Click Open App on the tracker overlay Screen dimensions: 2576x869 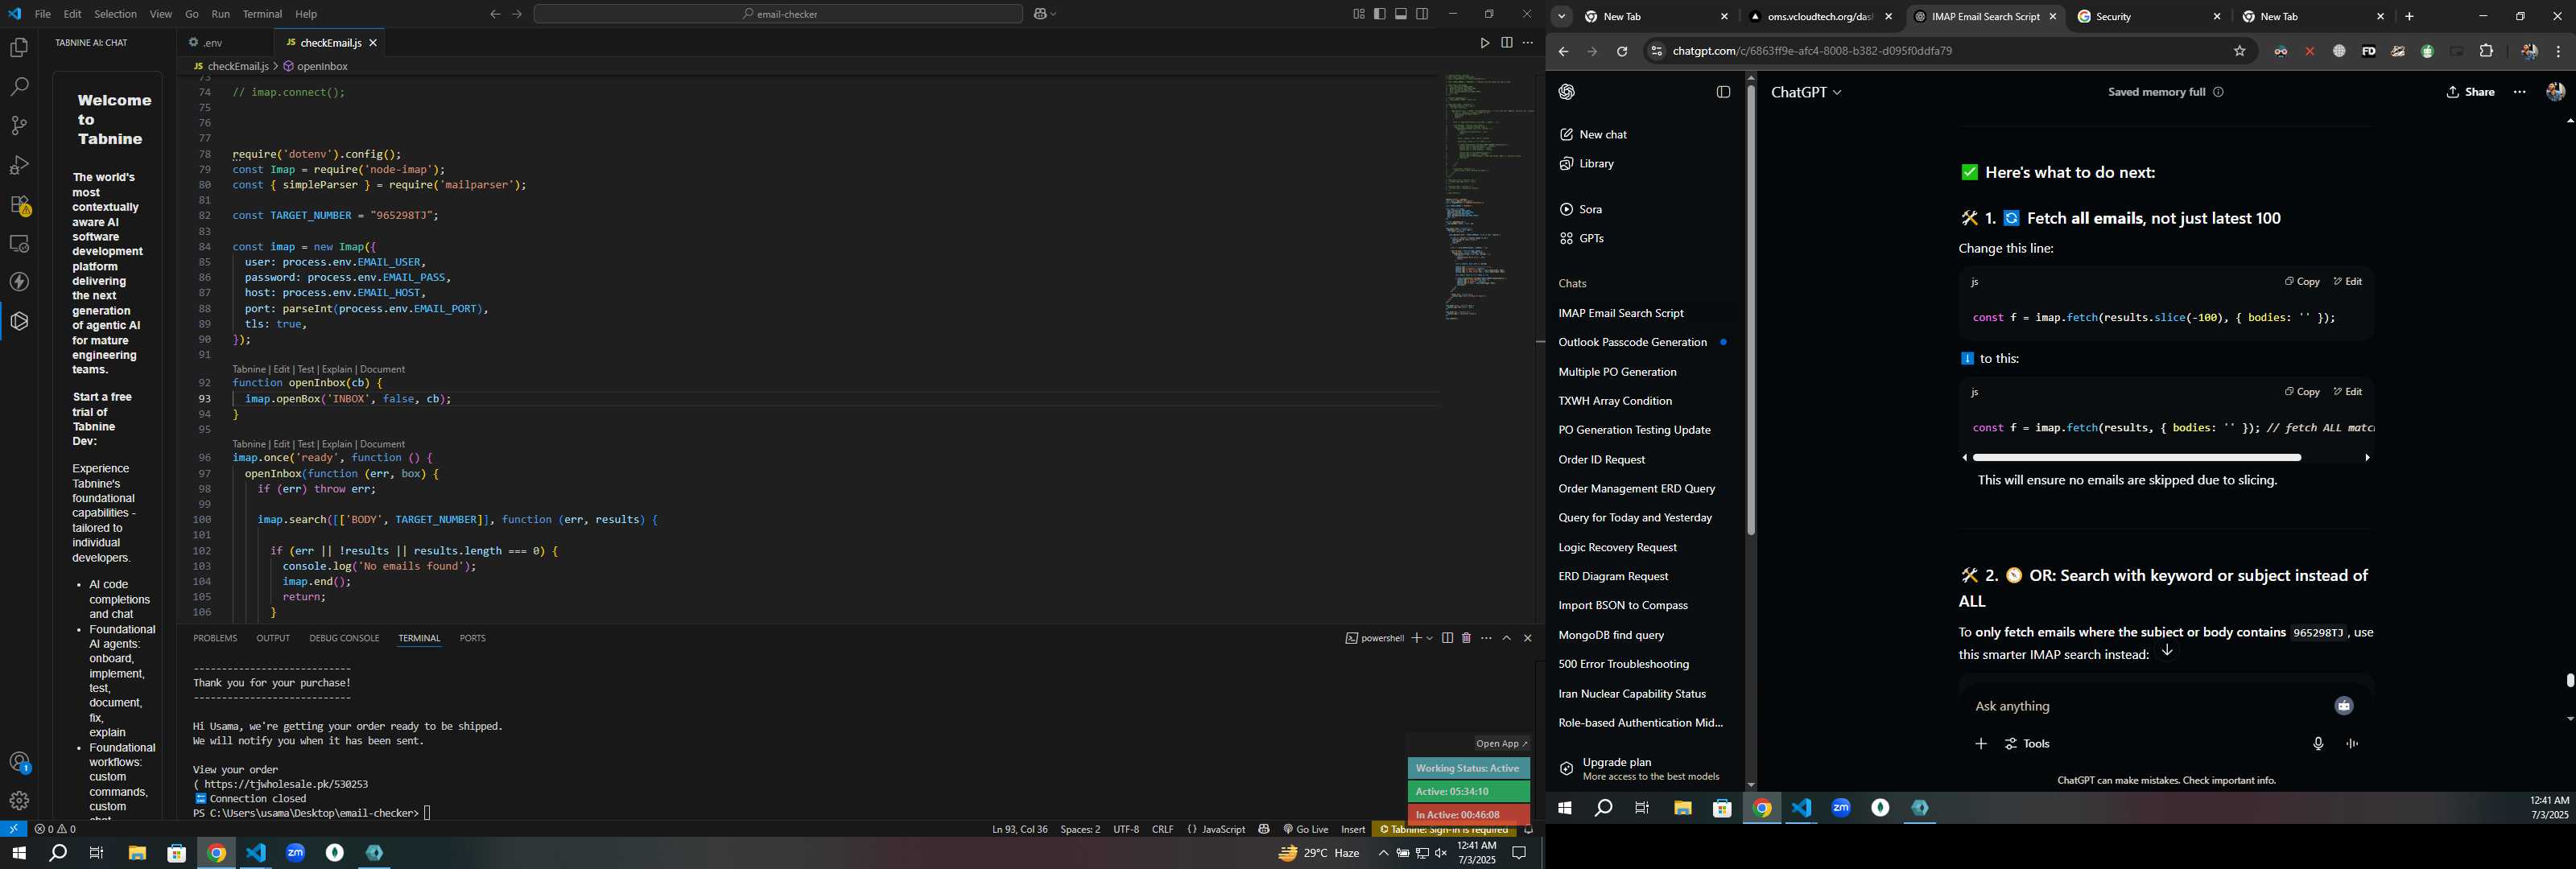pos(1501,744)
